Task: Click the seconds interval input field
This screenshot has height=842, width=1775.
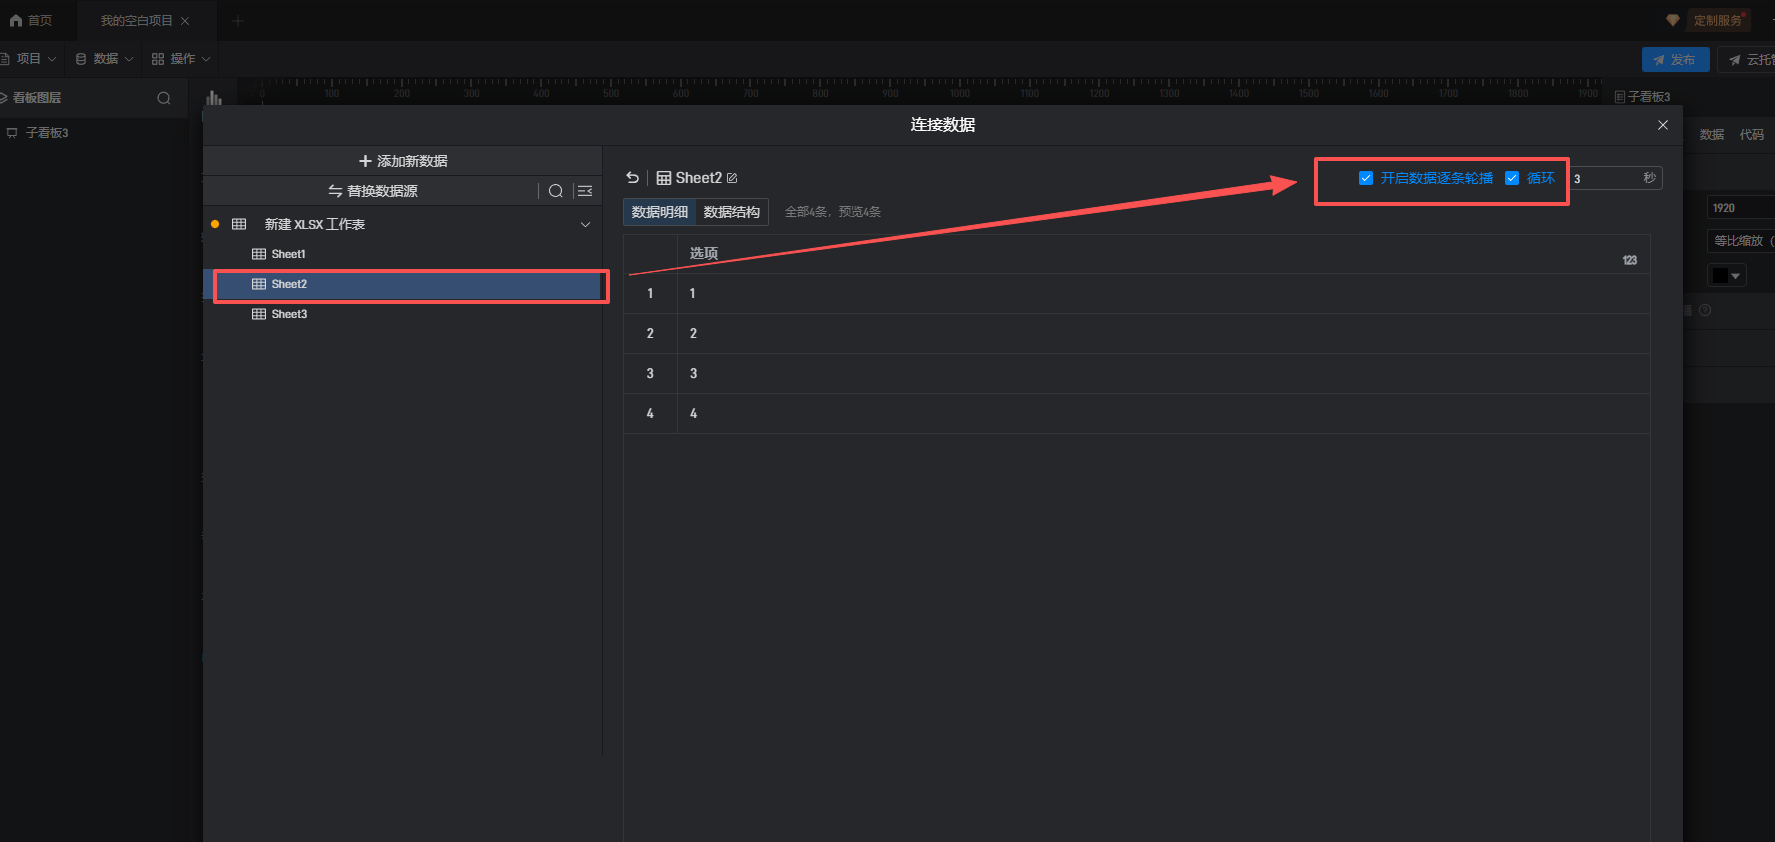Action: click(1605, 178)
